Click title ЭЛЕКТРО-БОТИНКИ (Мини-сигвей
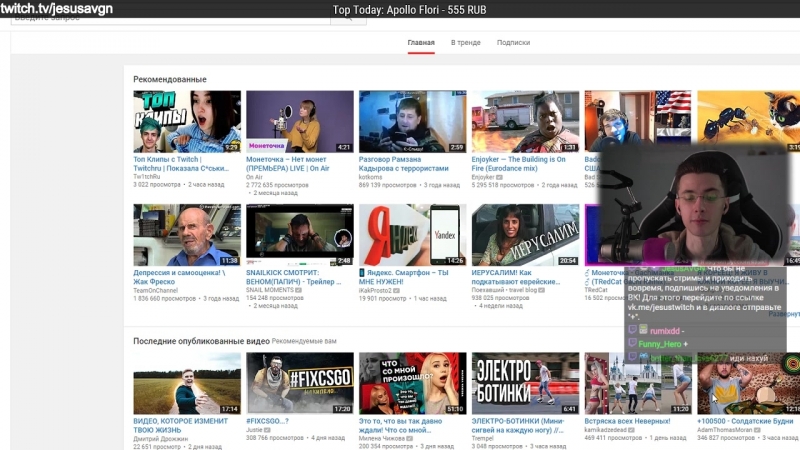 click(518, 425)
